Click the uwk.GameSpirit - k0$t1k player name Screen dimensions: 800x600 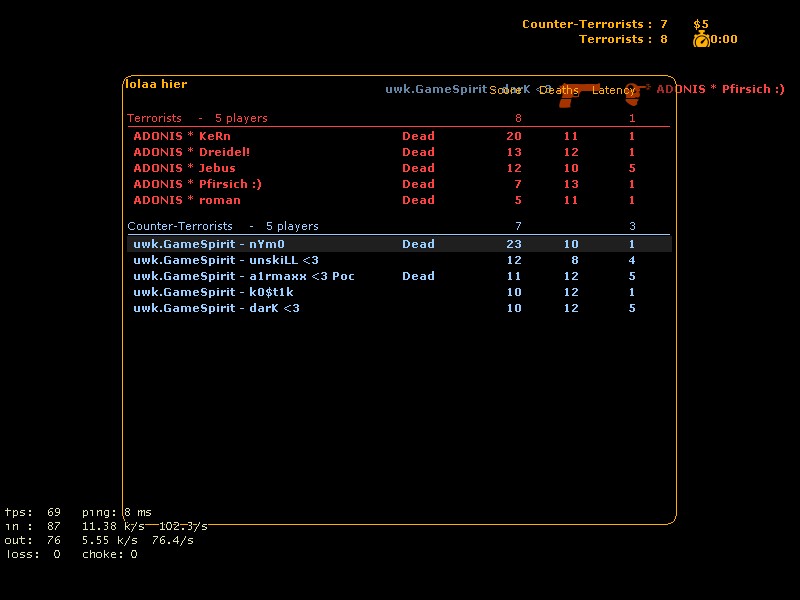pos(213,292)
